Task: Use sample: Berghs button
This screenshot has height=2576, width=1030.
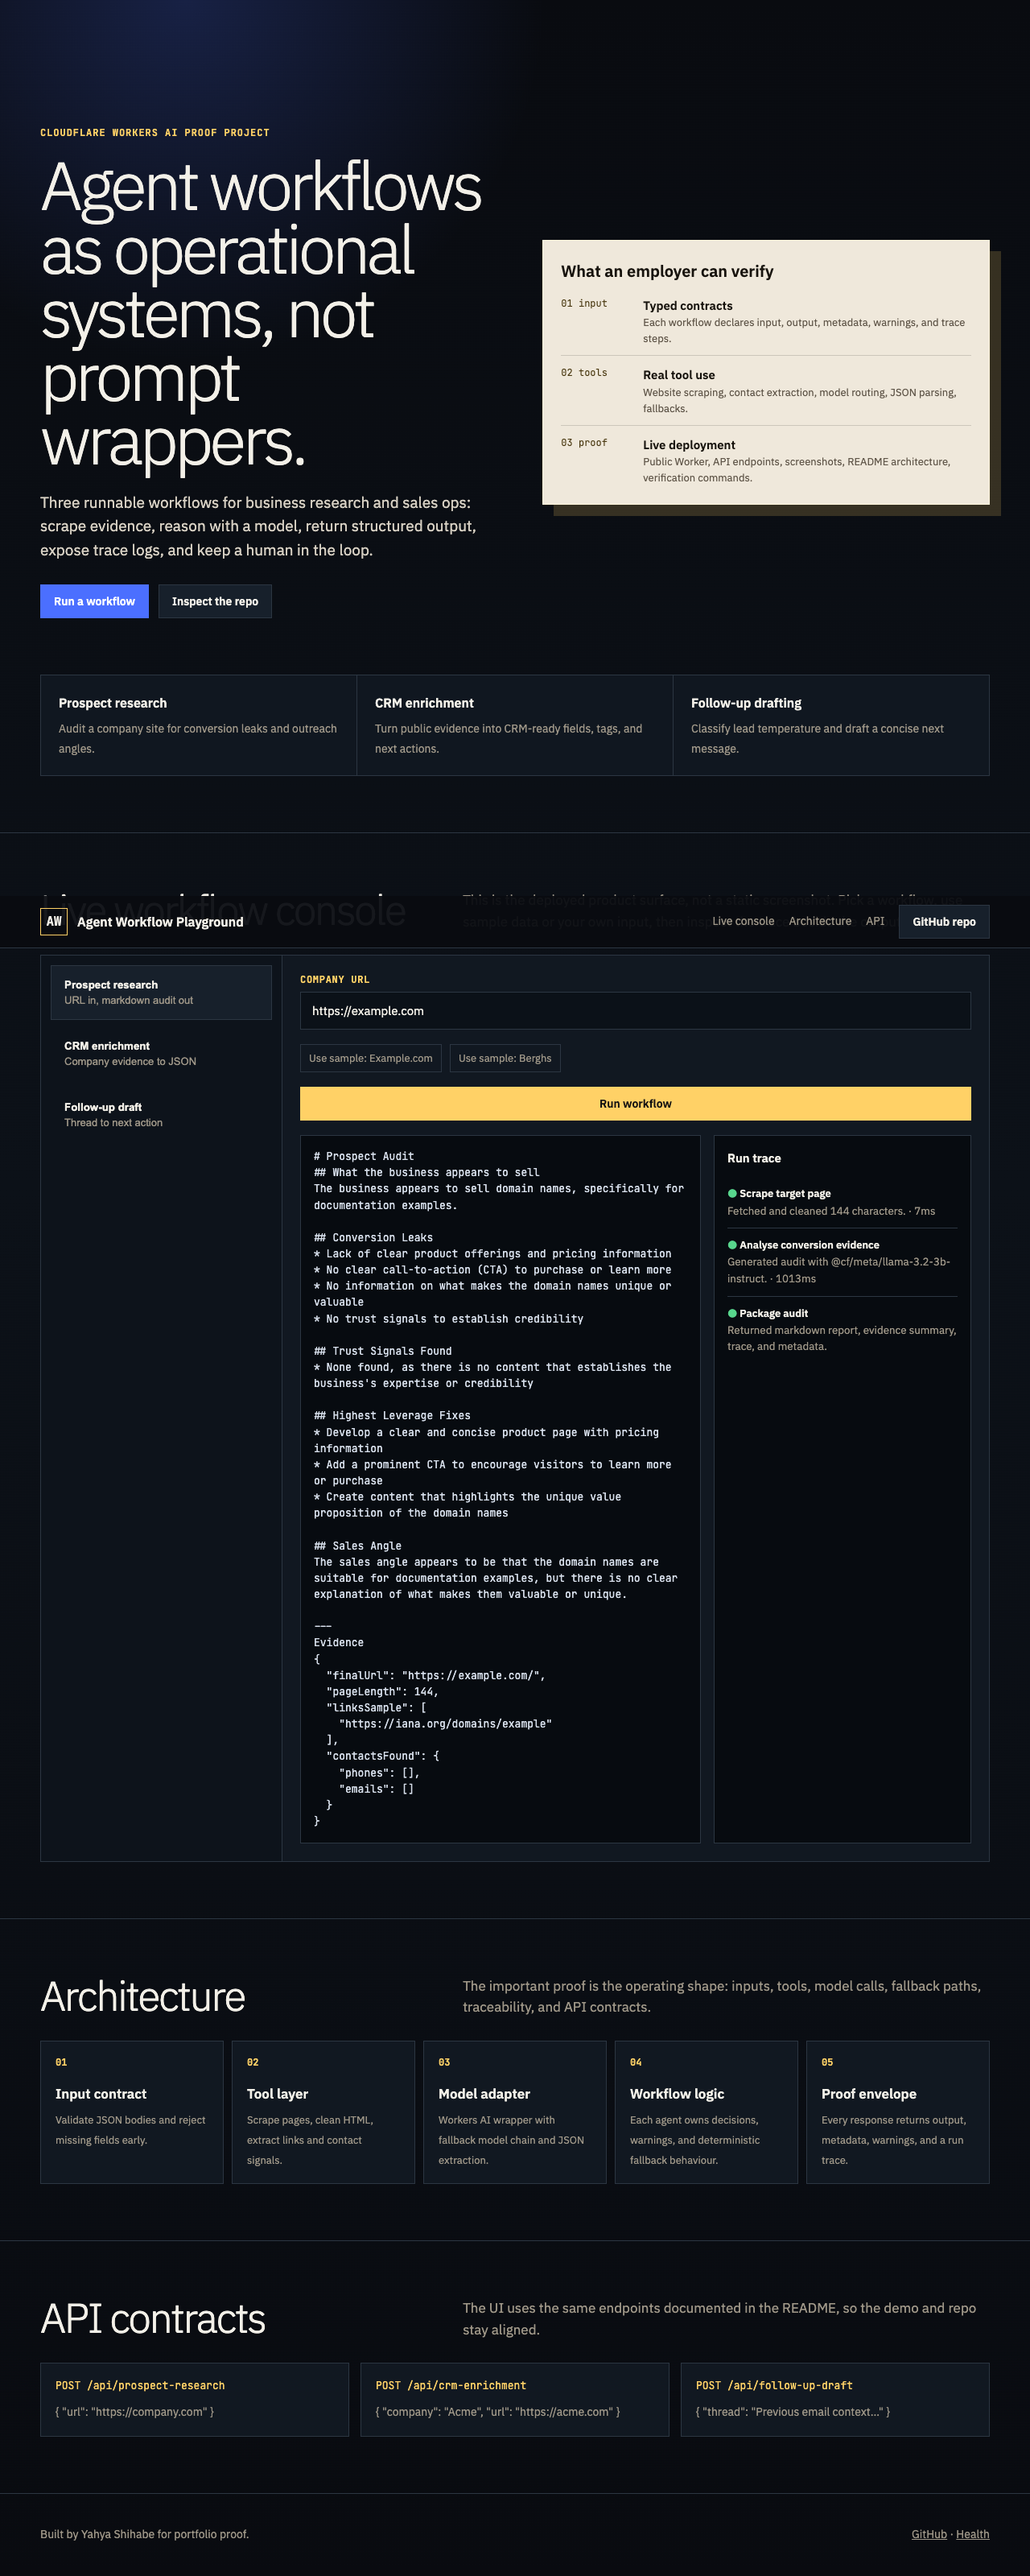Action: tap(505, 1058)
